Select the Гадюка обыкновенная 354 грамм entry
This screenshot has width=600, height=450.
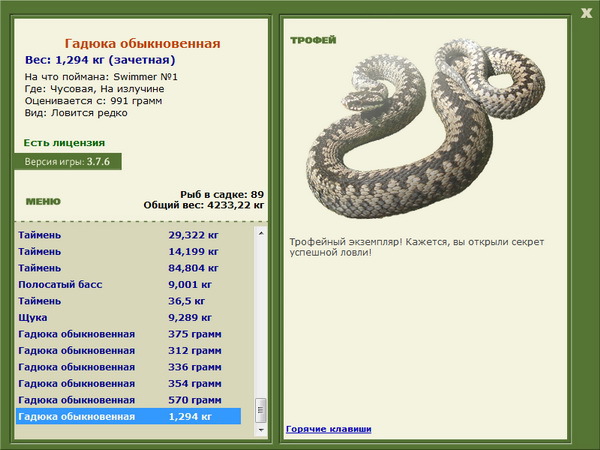(x=129, y=383)
